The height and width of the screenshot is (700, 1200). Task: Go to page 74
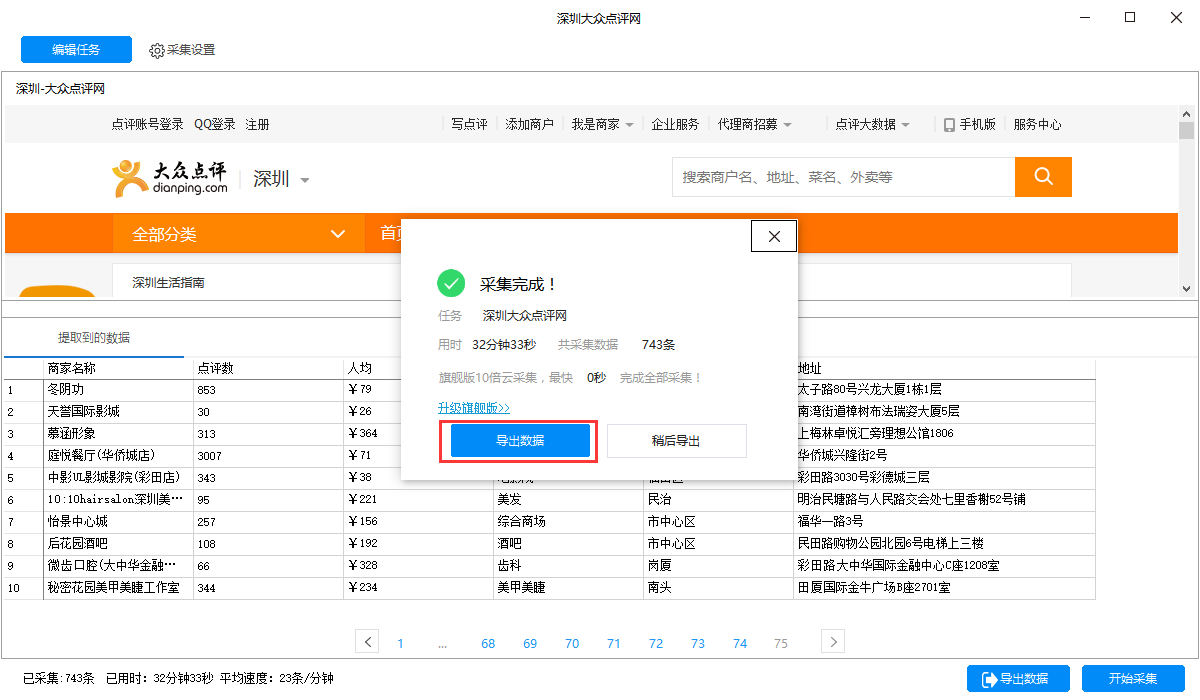740,643
